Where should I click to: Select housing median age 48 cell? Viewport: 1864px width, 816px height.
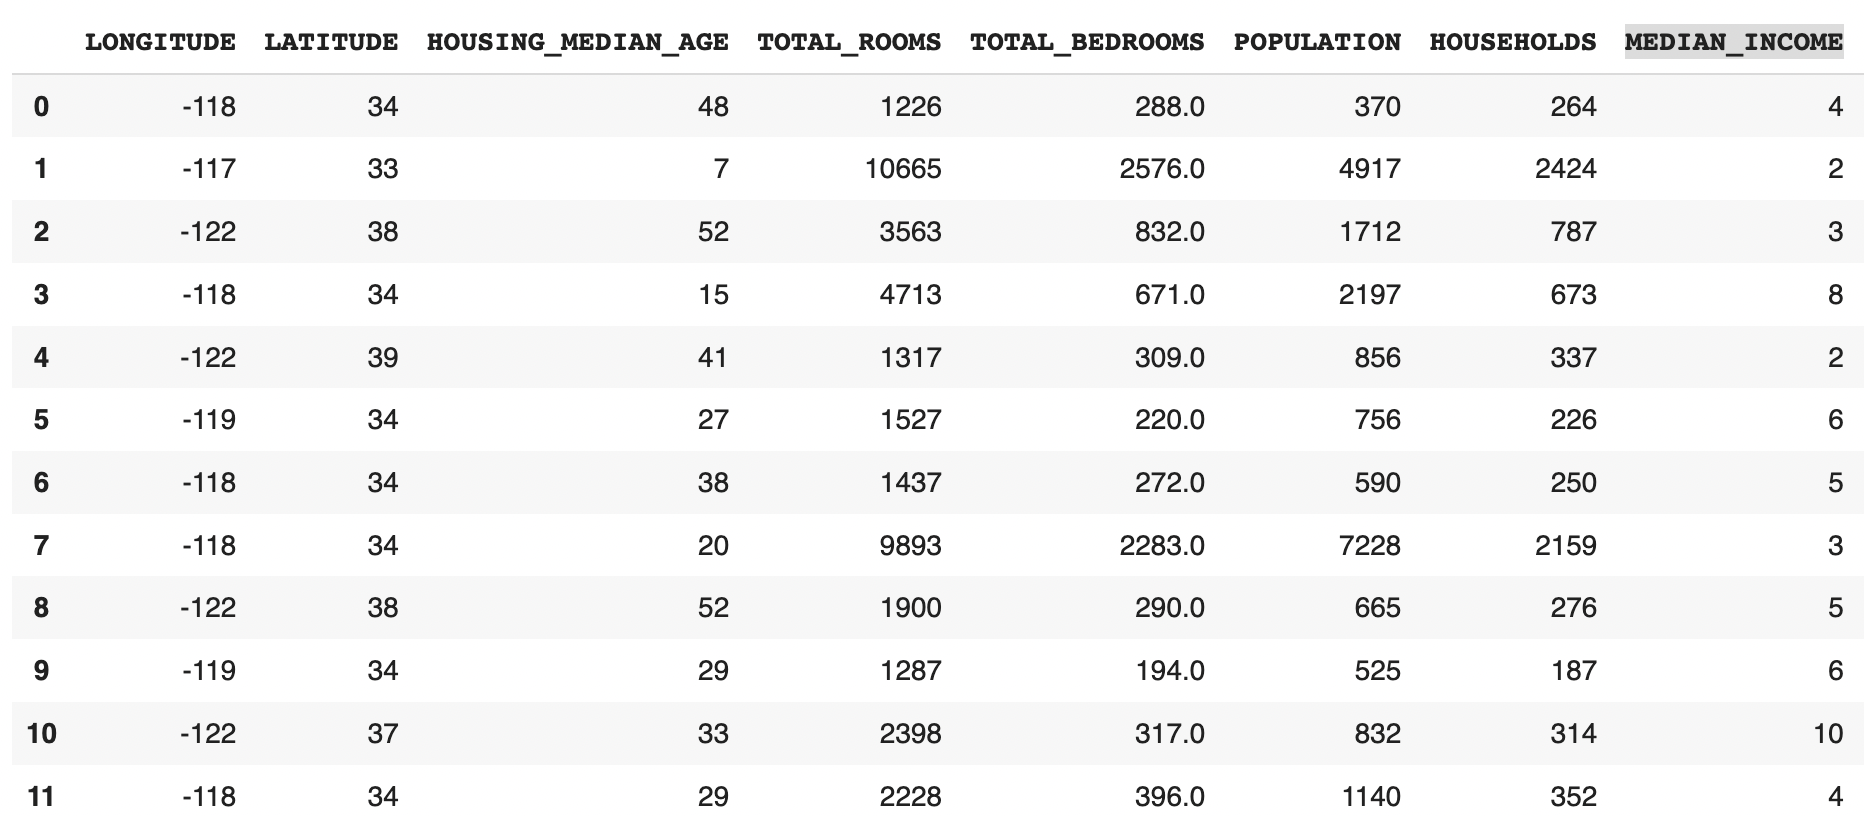coord(713,106)
